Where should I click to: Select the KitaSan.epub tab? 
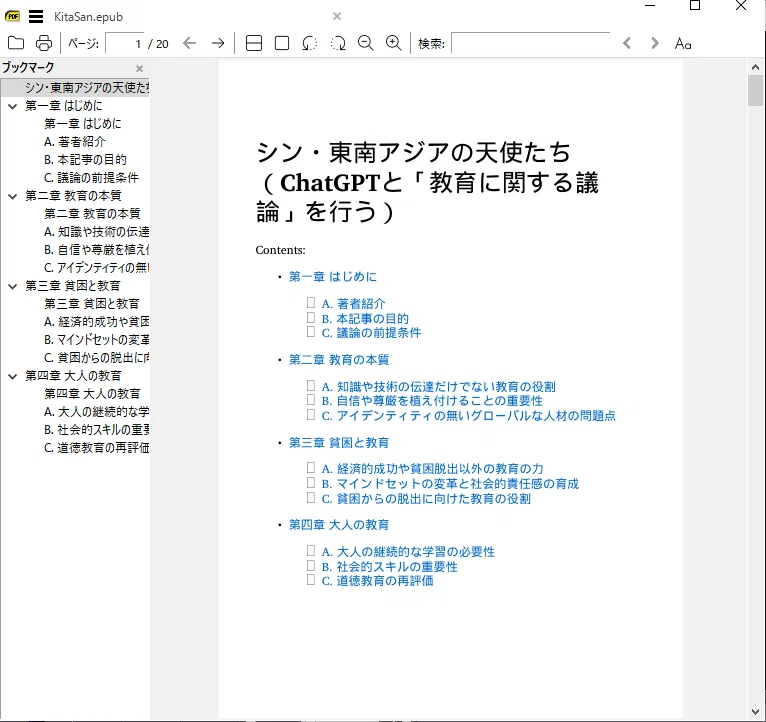point(88,17)
